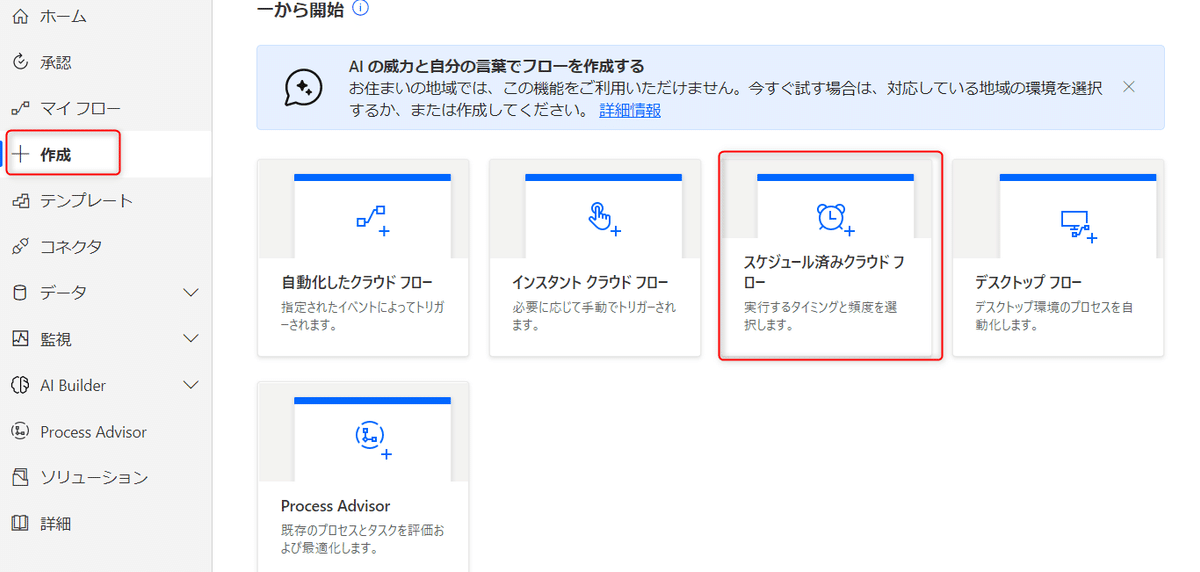Click the ソリューション icon in sidebar
The height and width of the screenshot is (572, 1200).
20,477
